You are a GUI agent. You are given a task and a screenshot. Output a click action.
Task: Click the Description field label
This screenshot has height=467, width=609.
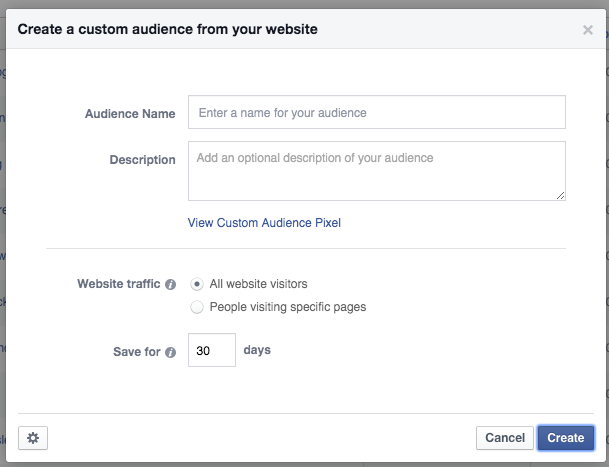point(142,160)
